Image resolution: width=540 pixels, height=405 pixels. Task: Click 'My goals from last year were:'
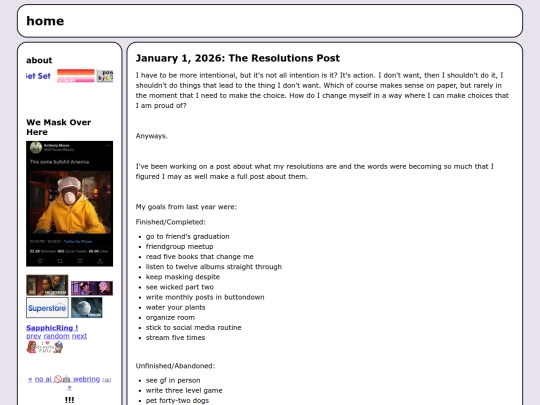coord(186,207)
